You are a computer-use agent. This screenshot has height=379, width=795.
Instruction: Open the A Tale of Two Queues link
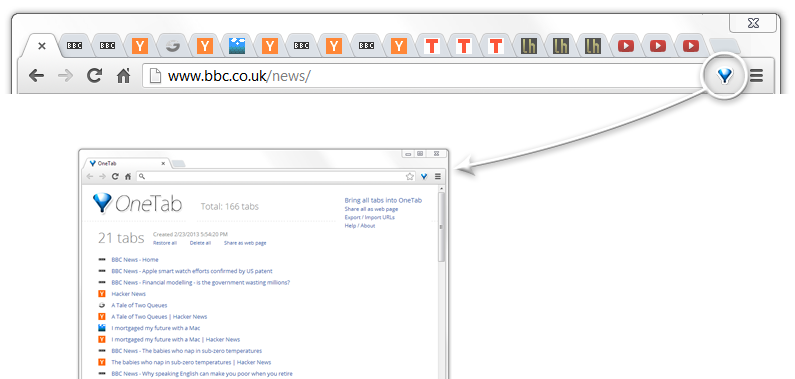(x=139, y=306)
